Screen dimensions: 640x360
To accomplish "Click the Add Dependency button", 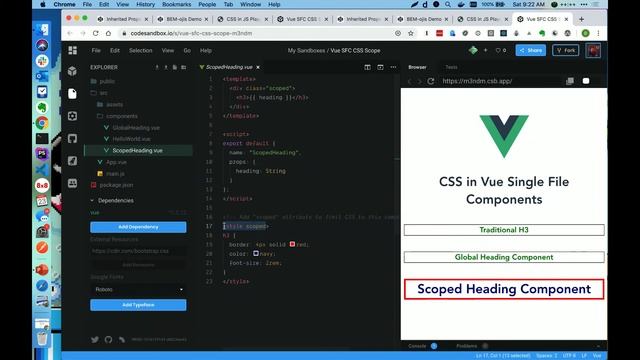I will pyautogui.click(x=138, y=227).
